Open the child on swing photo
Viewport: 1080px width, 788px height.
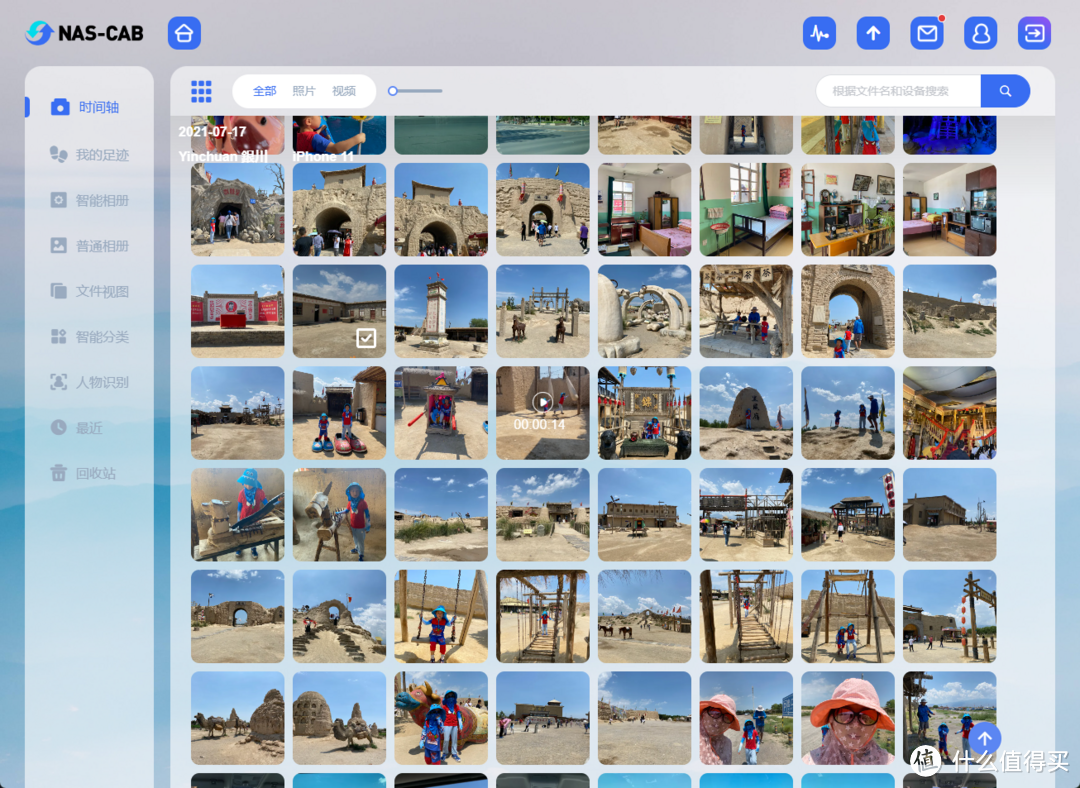441,616
